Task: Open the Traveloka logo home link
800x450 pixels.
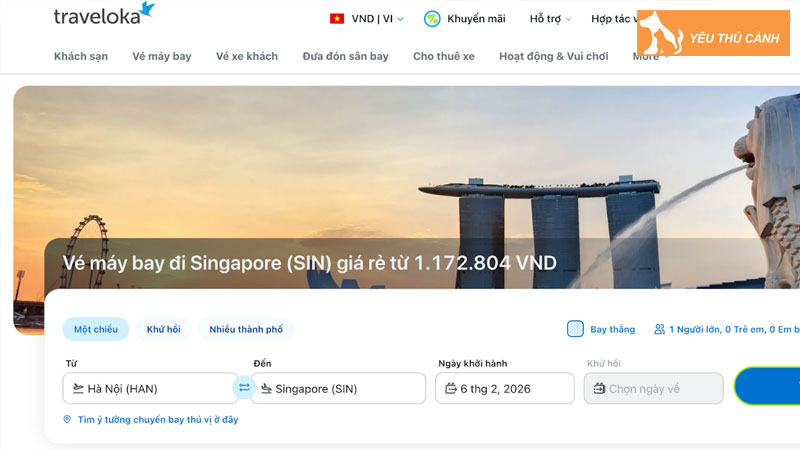Action: tap(104, 14)
